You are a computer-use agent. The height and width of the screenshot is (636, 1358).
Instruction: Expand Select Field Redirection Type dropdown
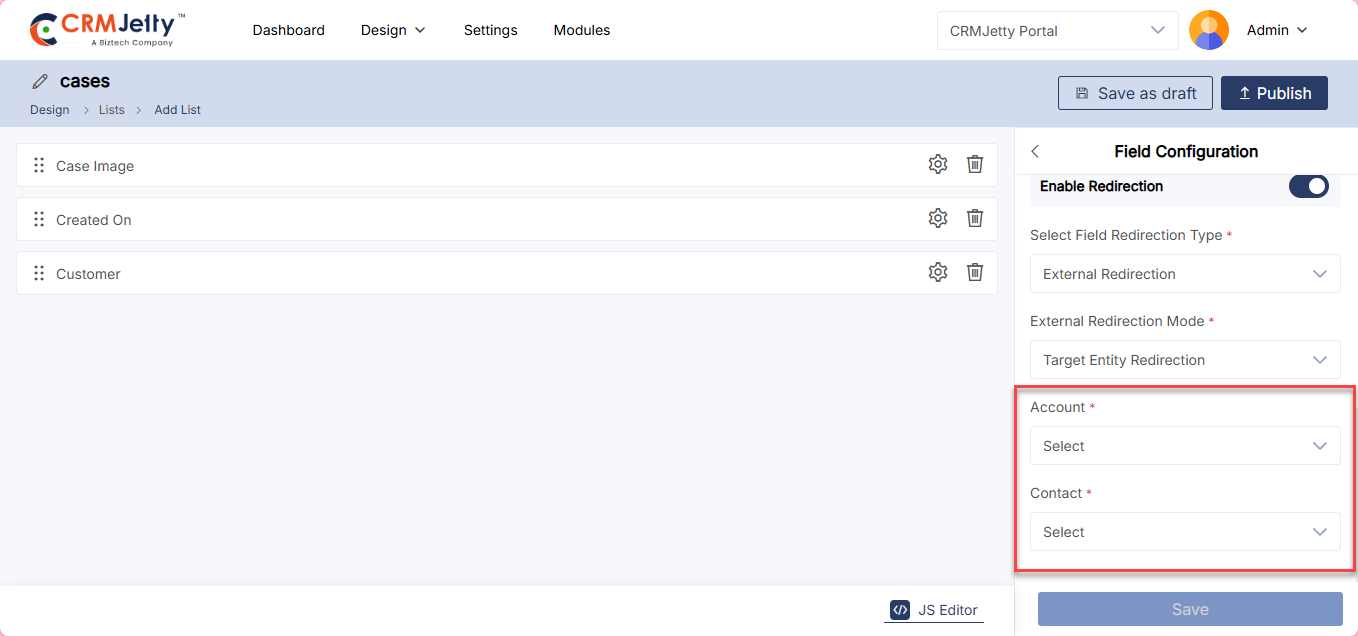[x=1184, y=274]
